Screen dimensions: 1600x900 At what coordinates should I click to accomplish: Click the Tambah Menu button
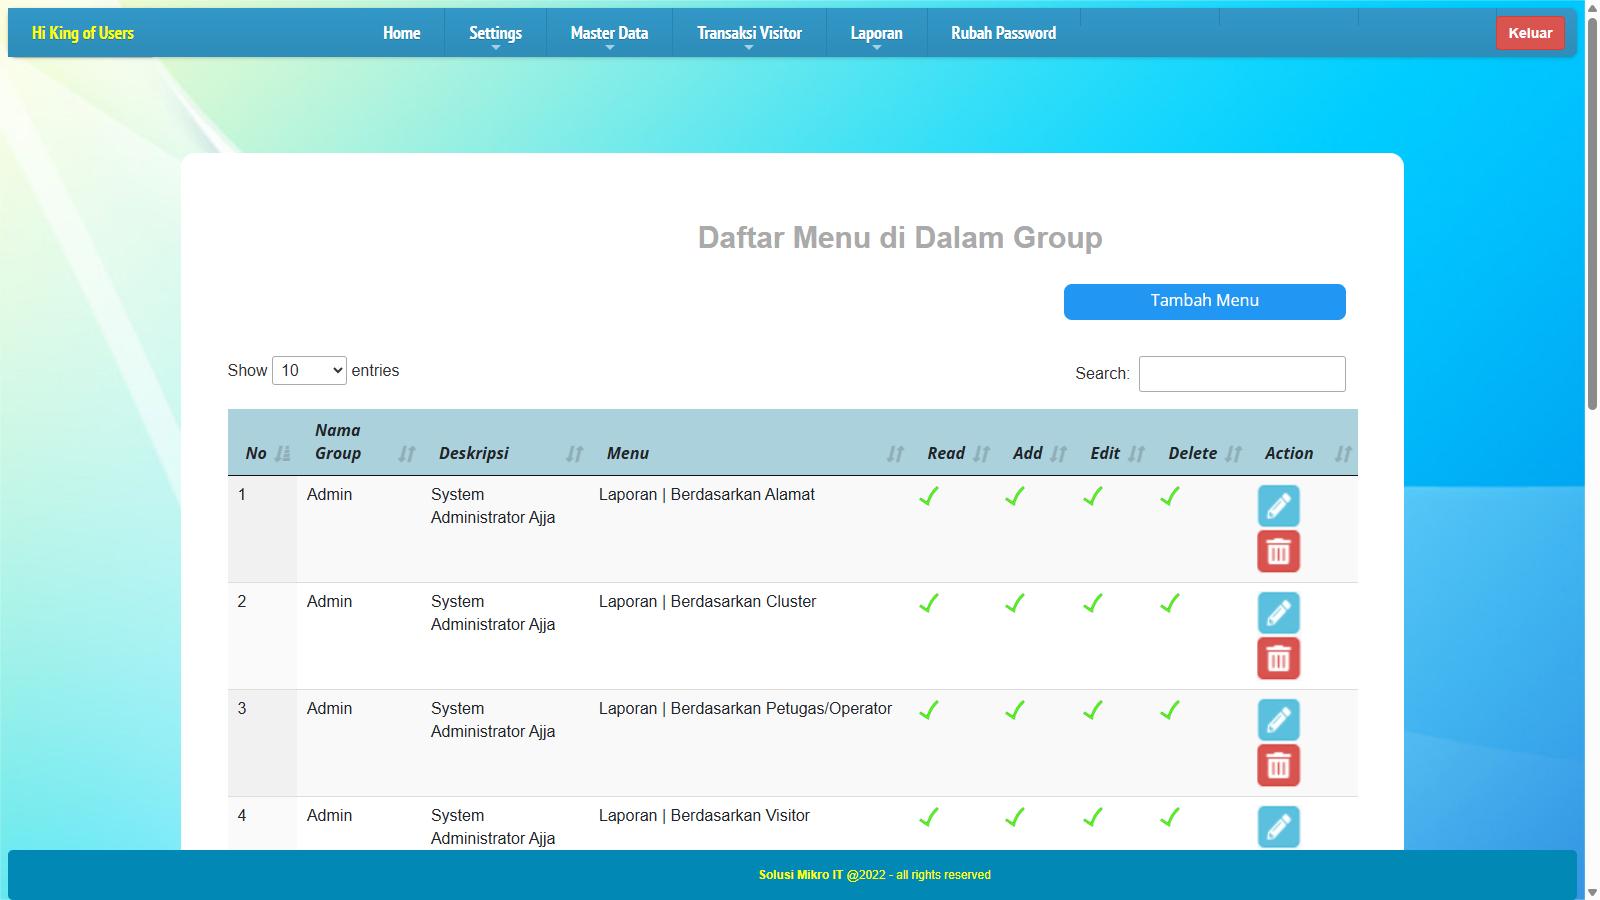[1204, 302]
